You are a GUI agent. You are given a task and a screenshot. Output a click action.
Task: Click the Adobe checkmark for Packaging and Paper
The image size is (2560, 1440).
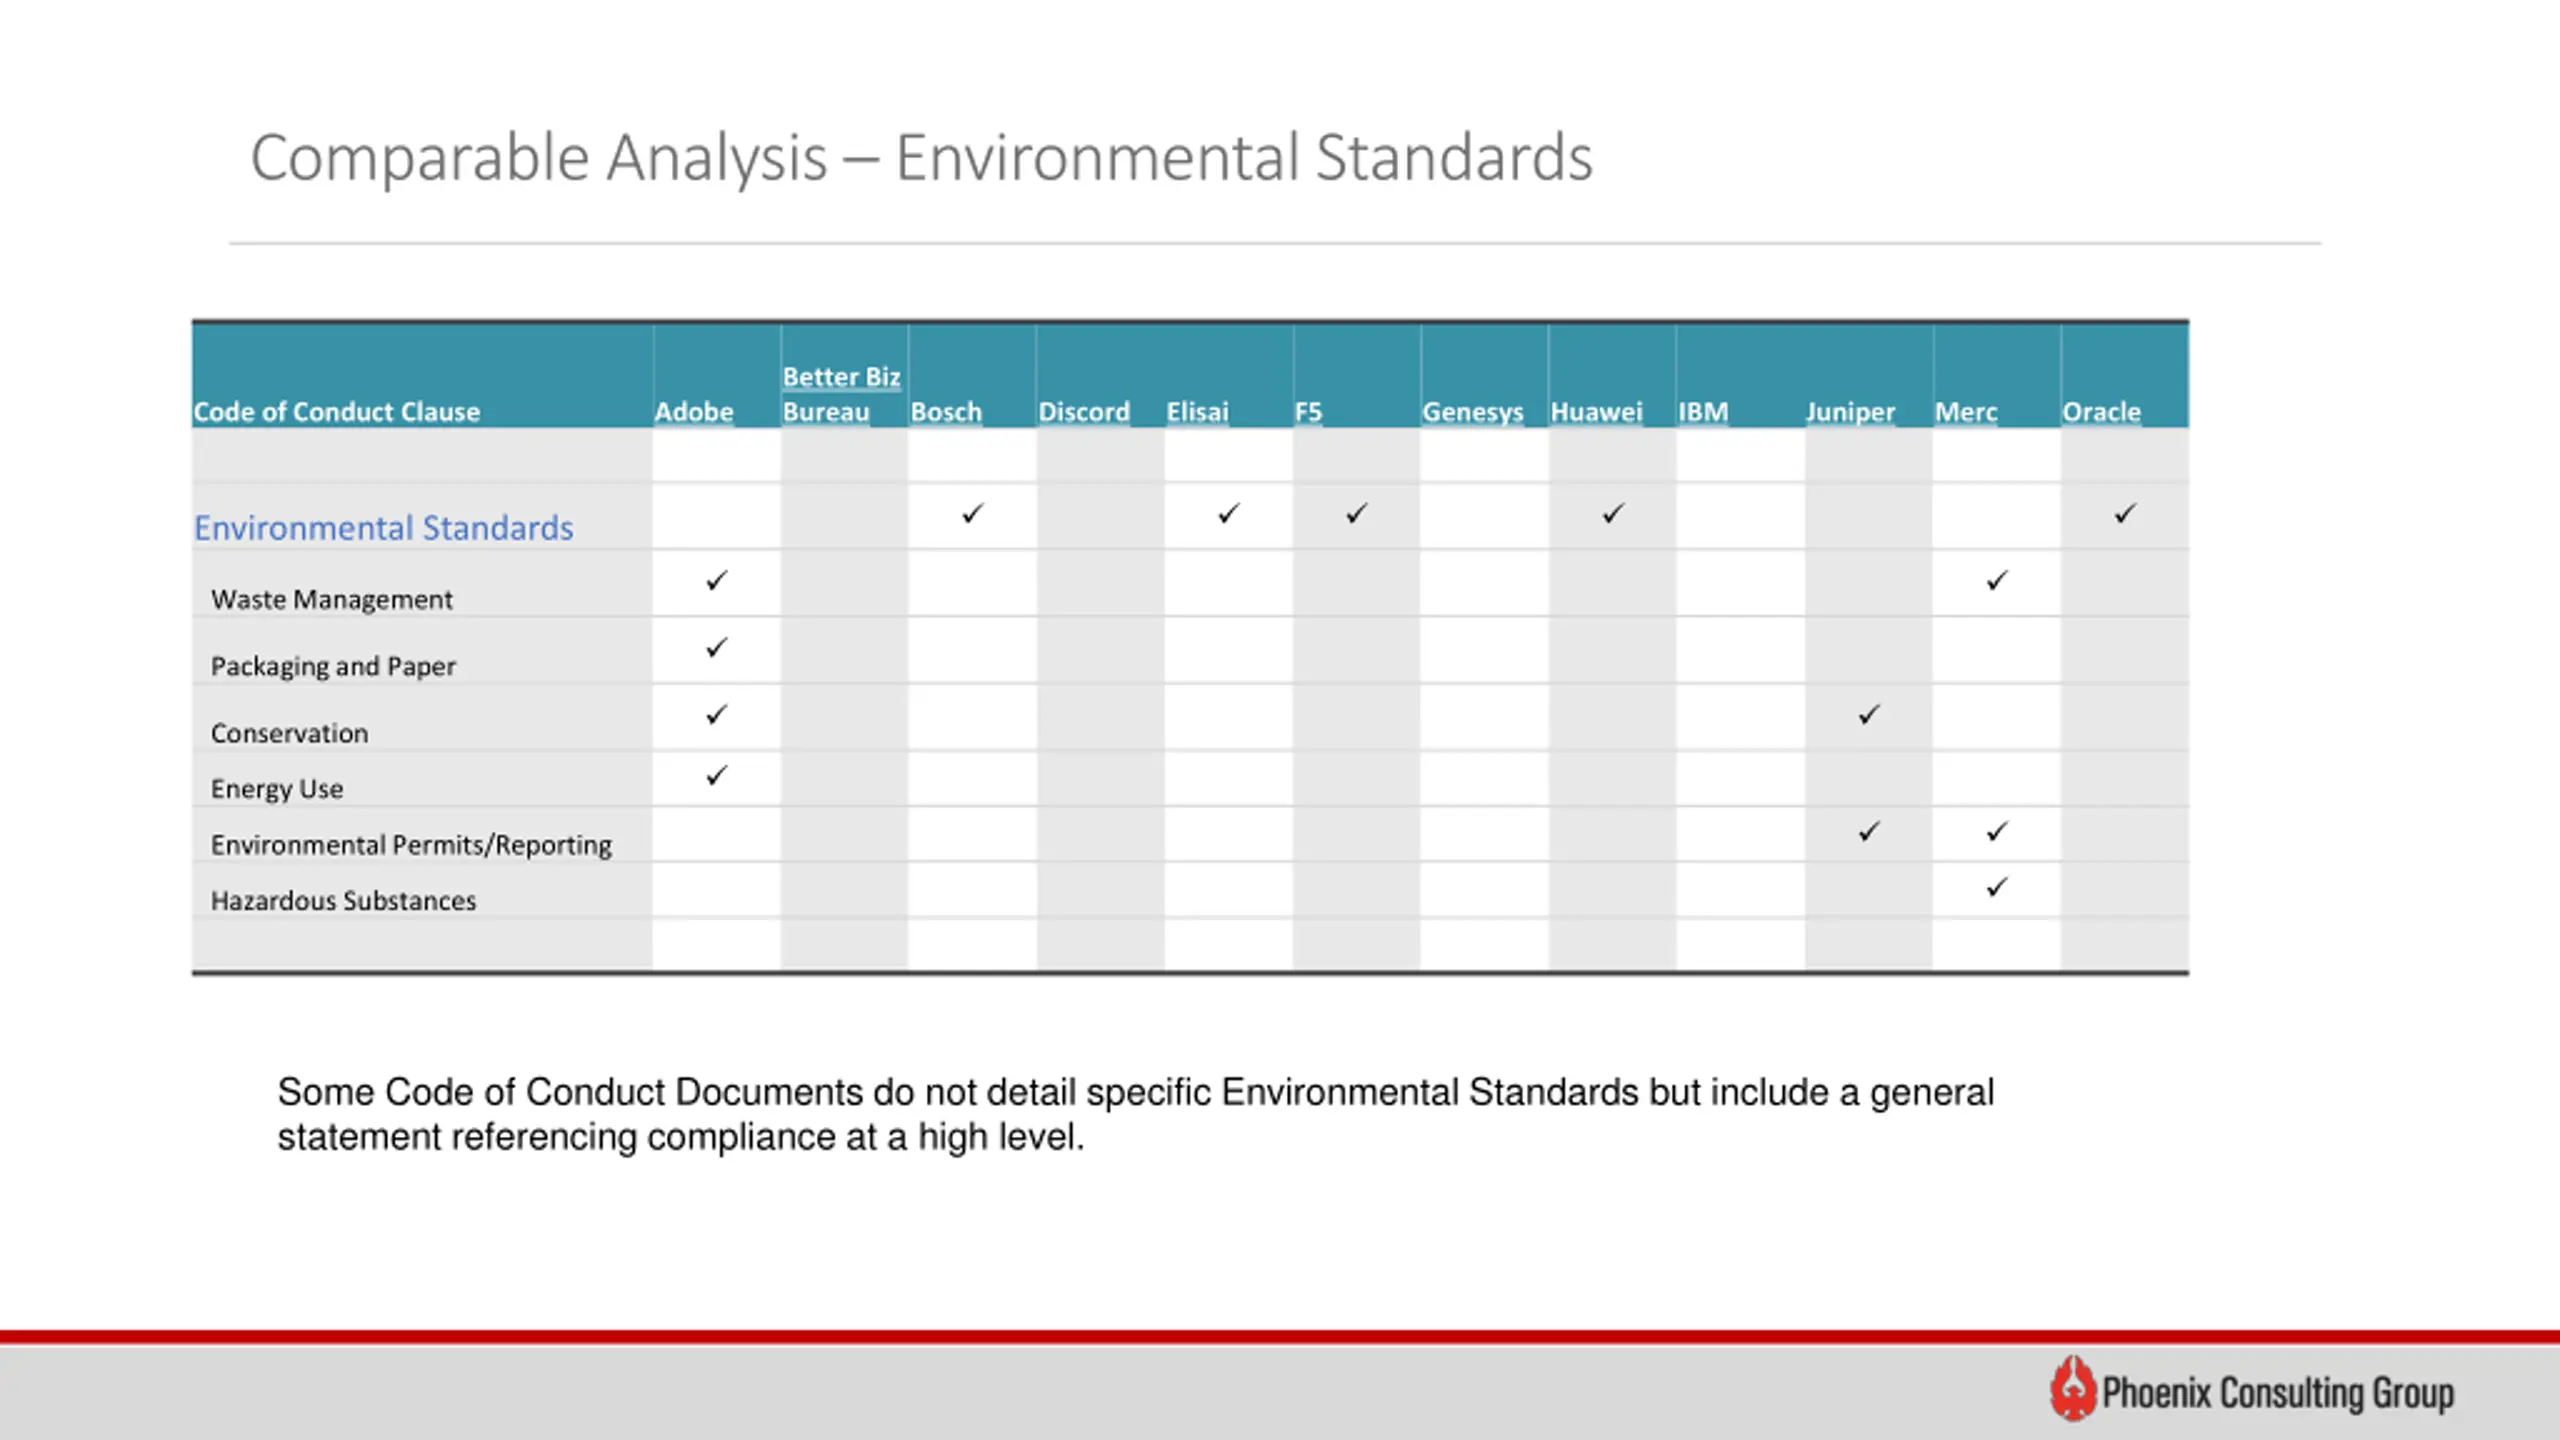717,648
